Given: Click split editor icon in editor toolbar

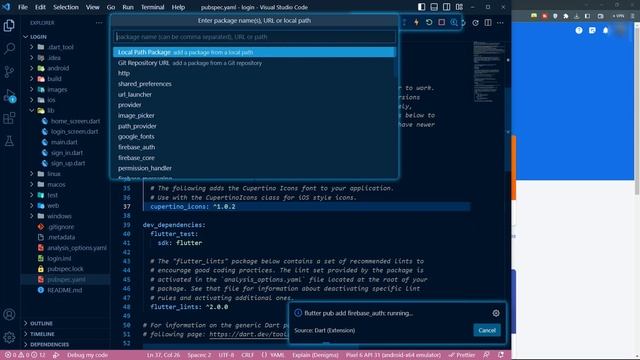Looking at the screenshot, I should coord(488,23).
